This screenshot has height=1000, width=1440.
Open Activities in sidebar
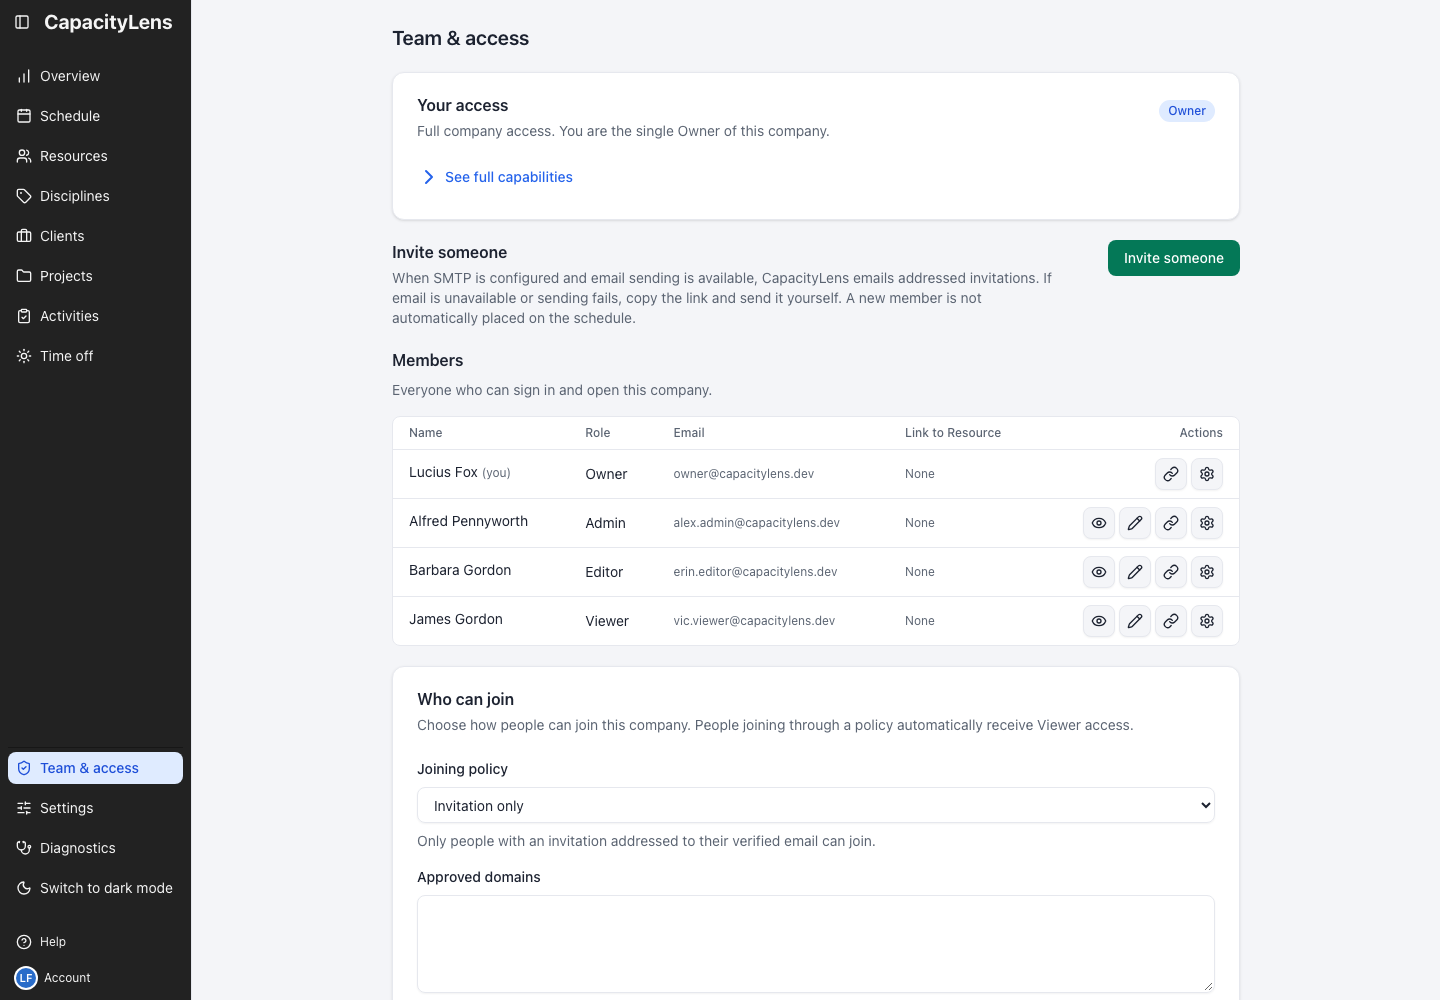(x=95, y=316)
